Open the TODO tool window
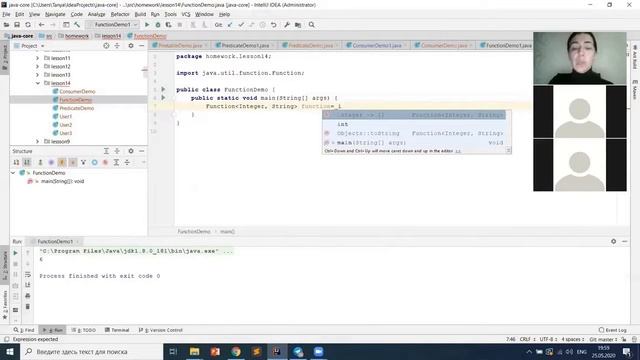The width and height of the screenshot is (640, 360). point(84,330)
